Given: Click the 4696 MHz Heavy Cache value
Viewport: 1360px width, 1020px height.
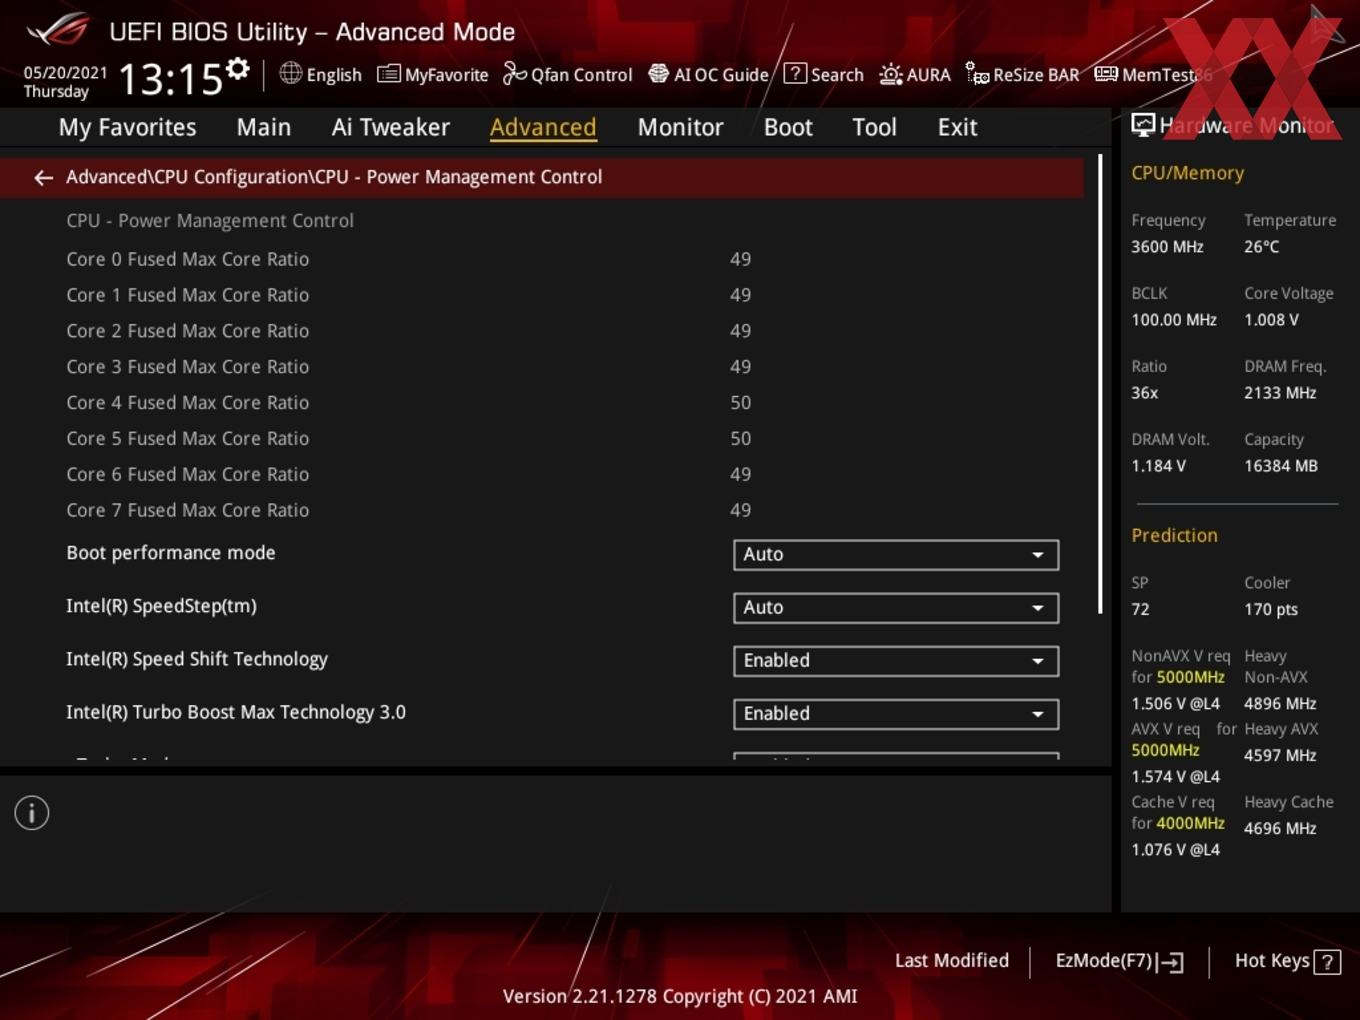Looking at the screenshot, I should 1280,829.
